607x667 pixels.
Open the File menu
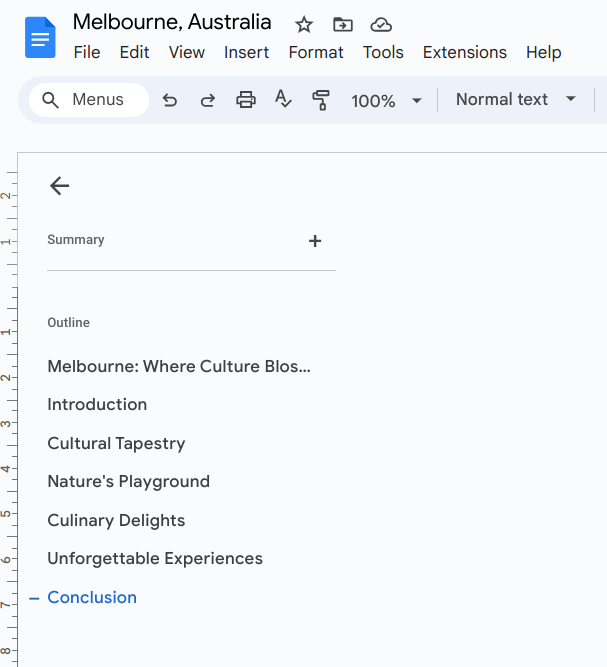[87, 52]
